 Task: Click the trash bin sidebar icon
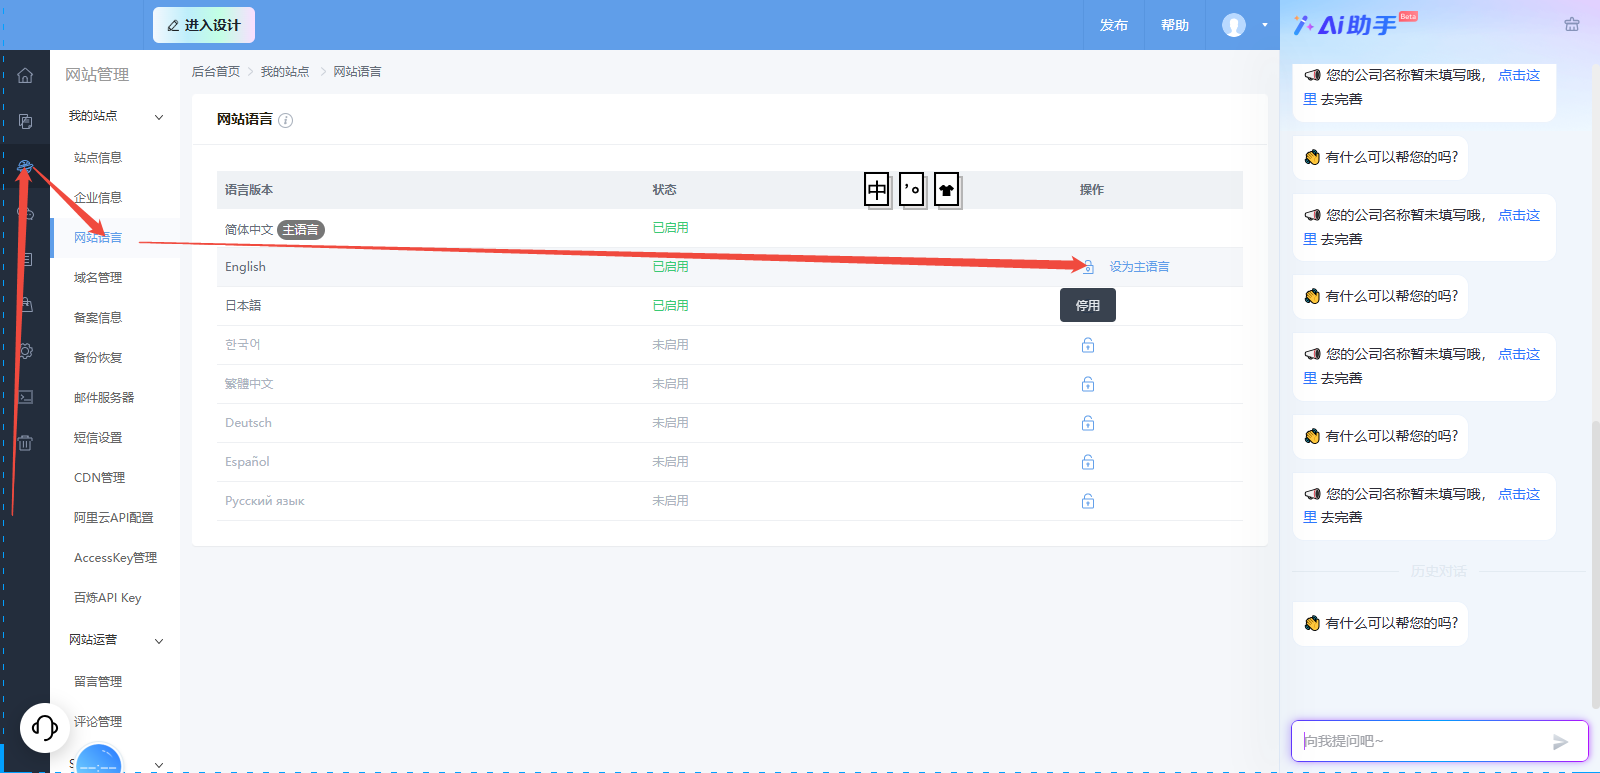click(25, 443)
